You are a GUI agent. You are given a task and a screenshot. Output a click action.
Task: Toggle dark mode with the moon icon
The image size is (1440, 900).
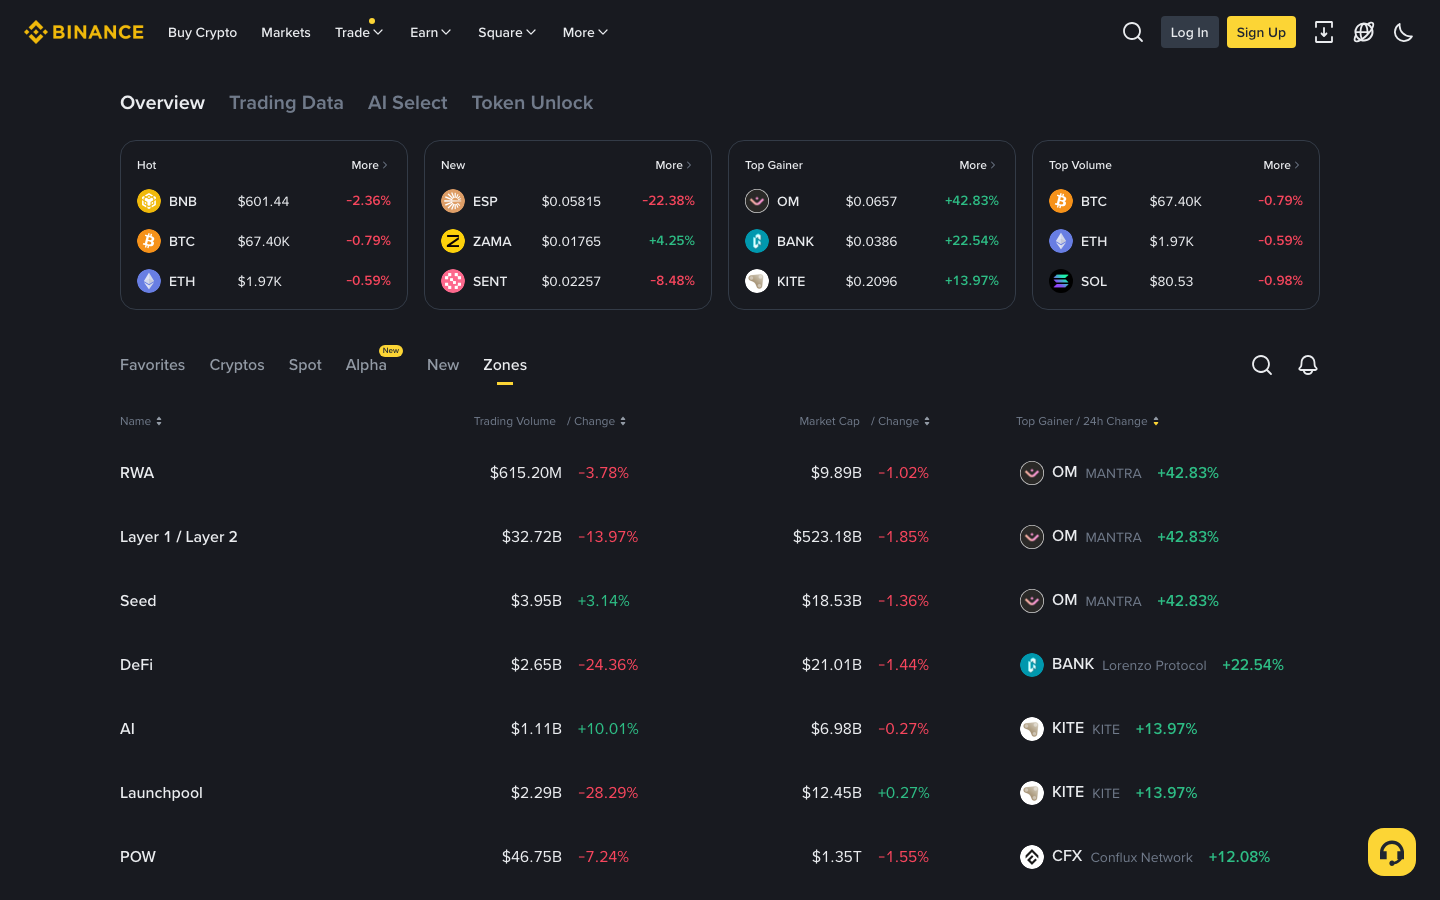pos(1403,31)
